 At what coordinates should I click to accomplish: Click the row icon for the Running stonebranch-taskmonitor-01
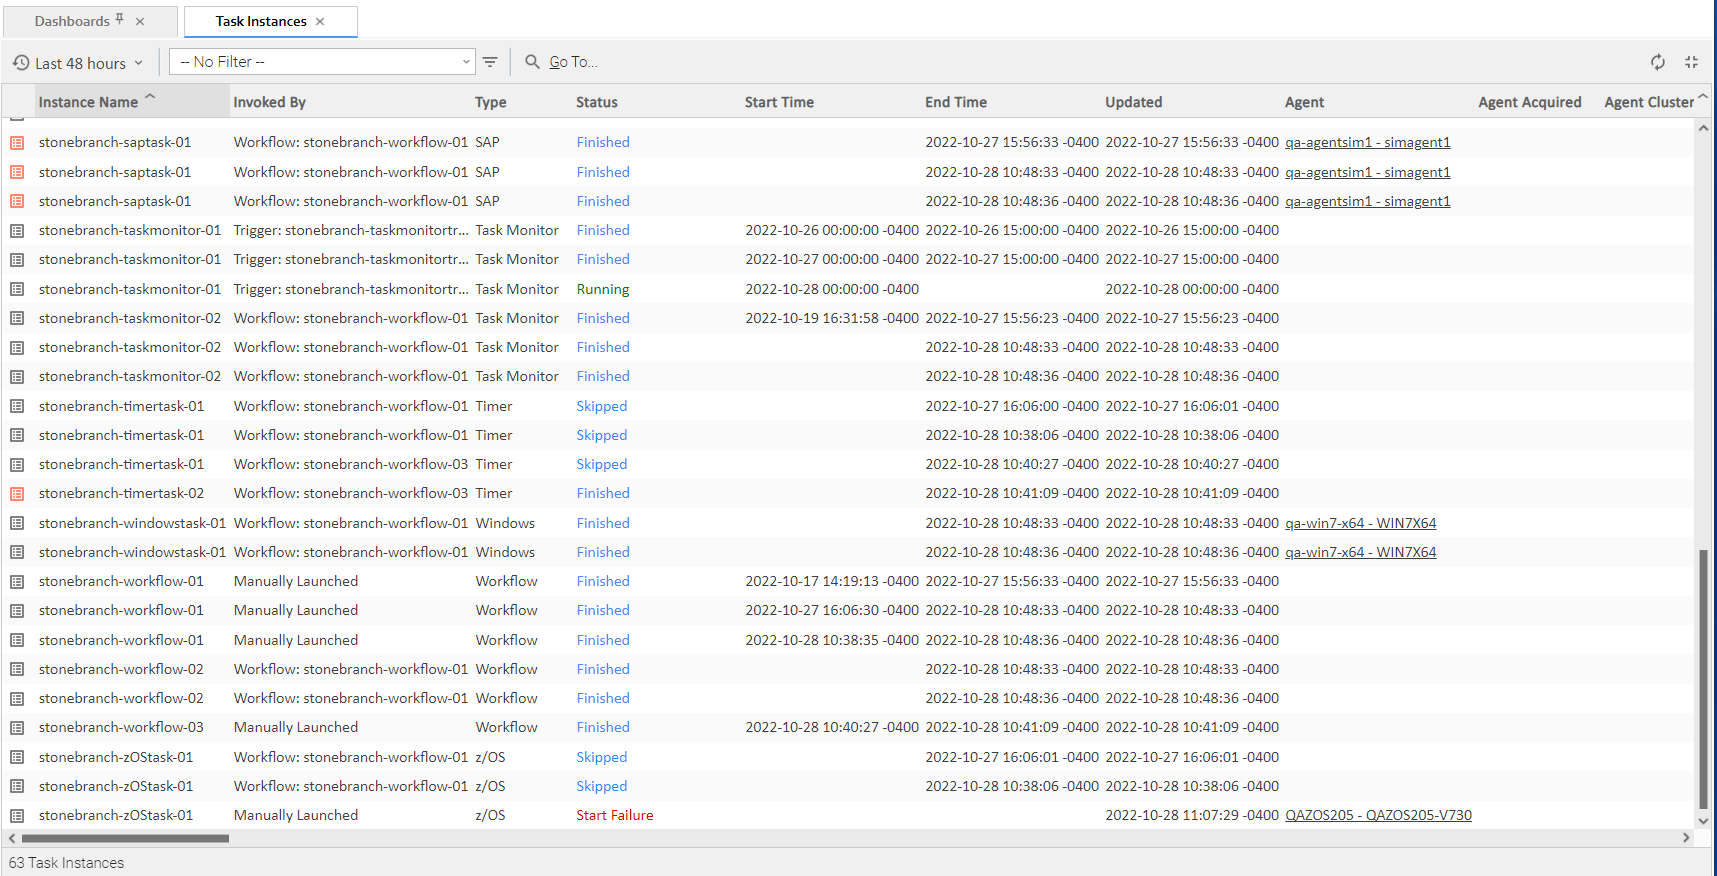17,289
